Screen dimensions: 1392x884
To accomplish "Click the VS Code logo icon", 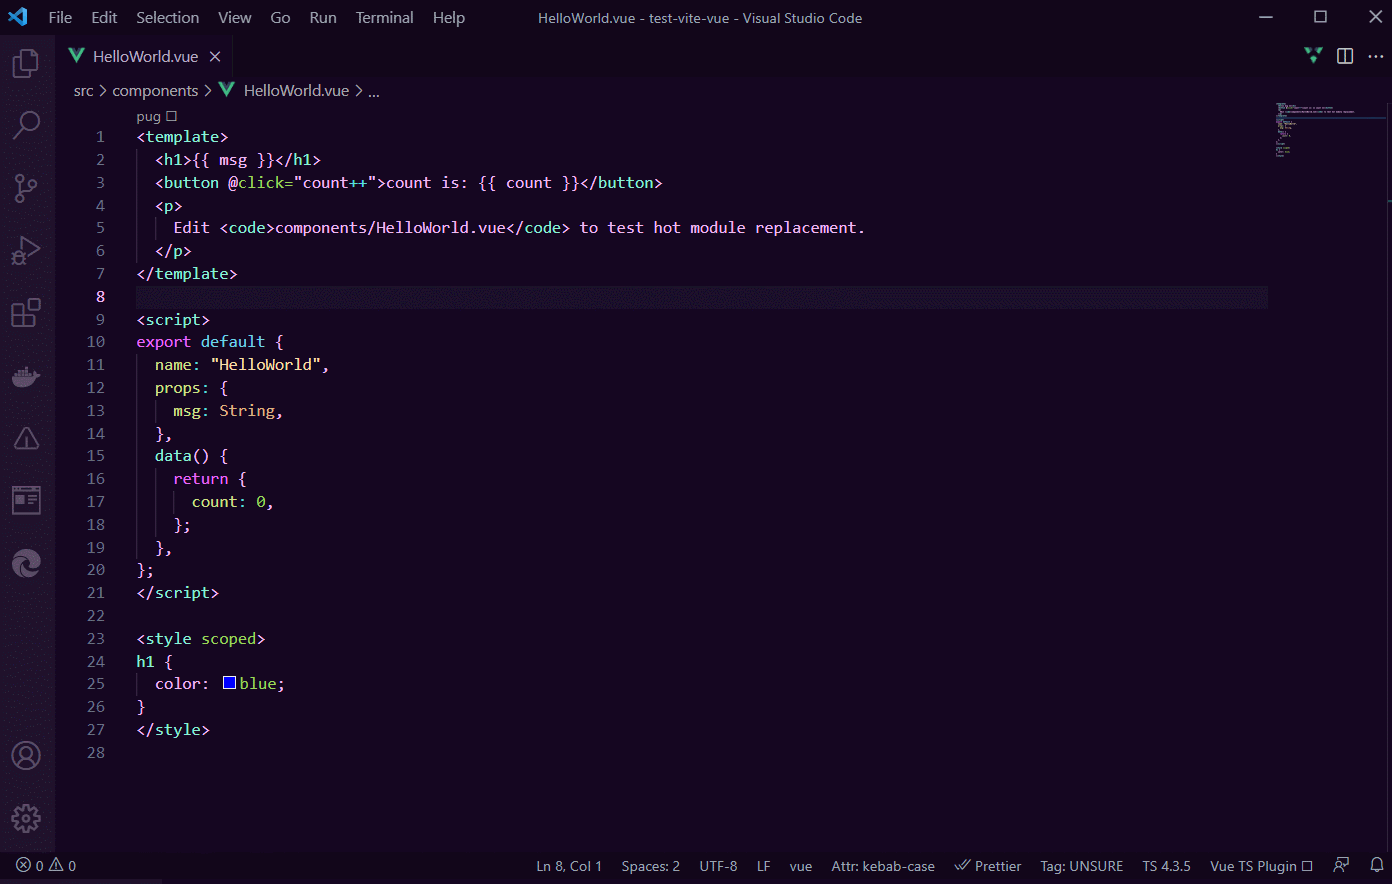I will (18, 17).
